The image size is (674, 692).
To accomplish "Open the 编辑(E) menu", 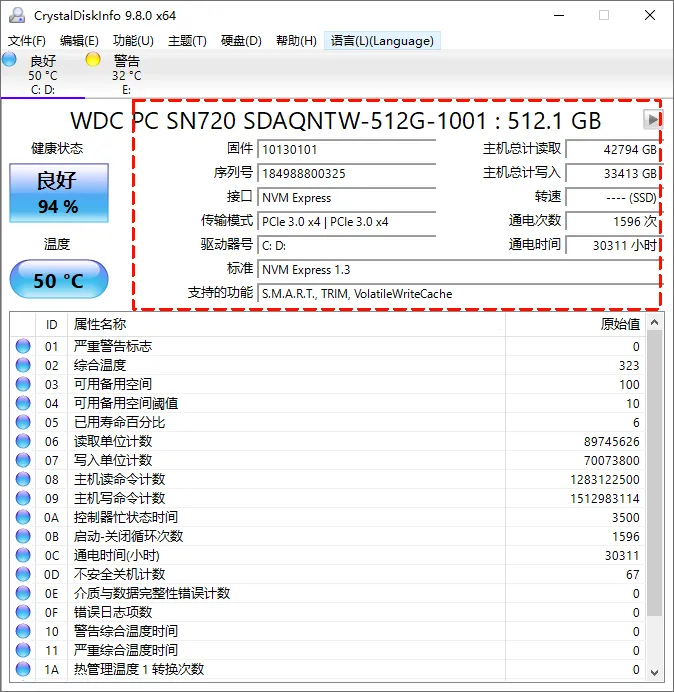I will point(79,41).
